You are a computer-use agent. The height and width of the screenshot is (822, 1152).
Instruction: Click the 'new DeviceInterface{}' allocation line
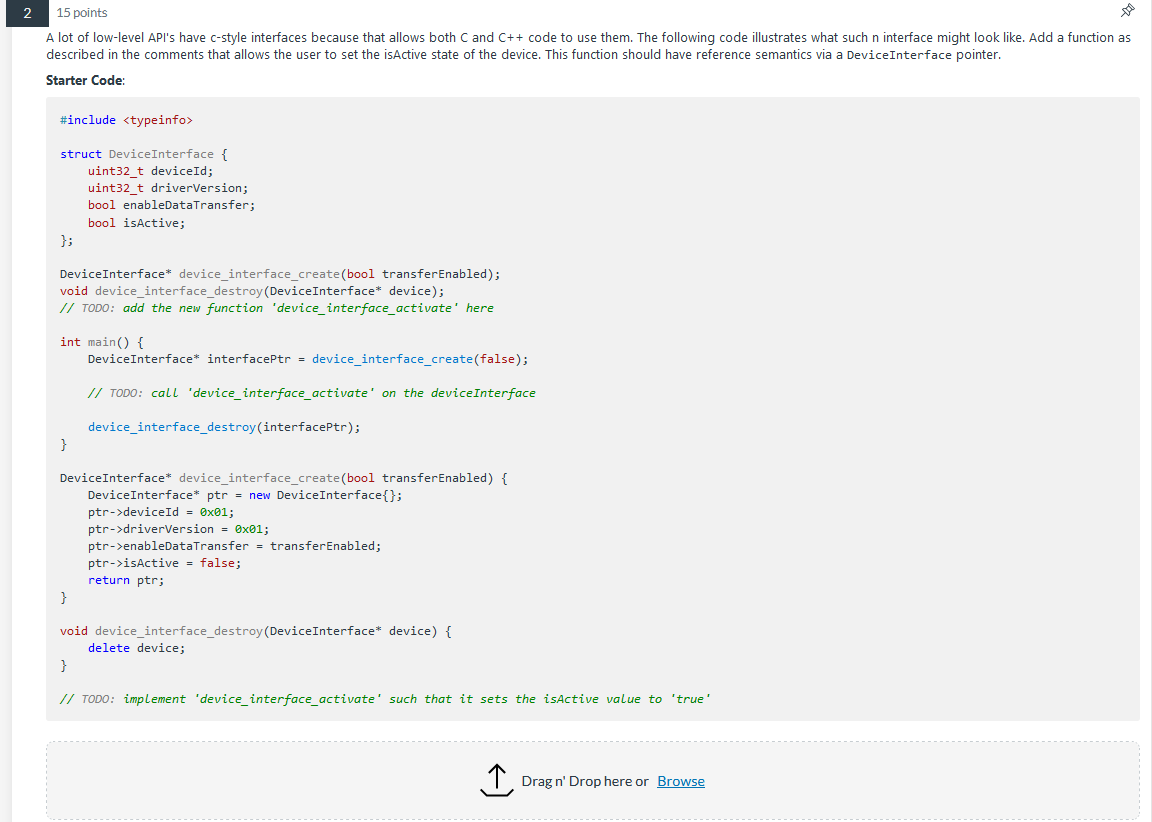[245, 495]
